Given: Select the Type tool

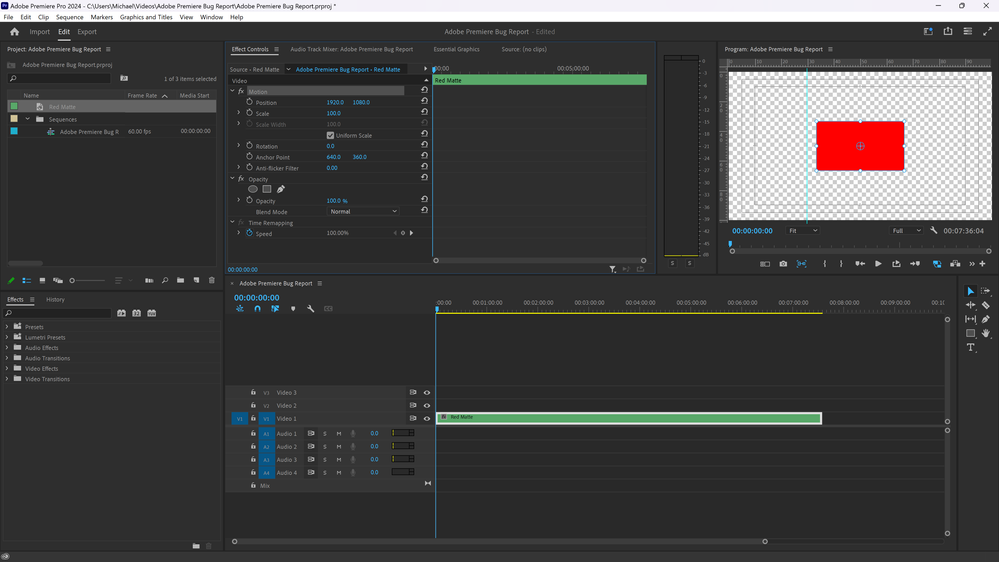Looking at the screenshot, I should click(970, 348).
